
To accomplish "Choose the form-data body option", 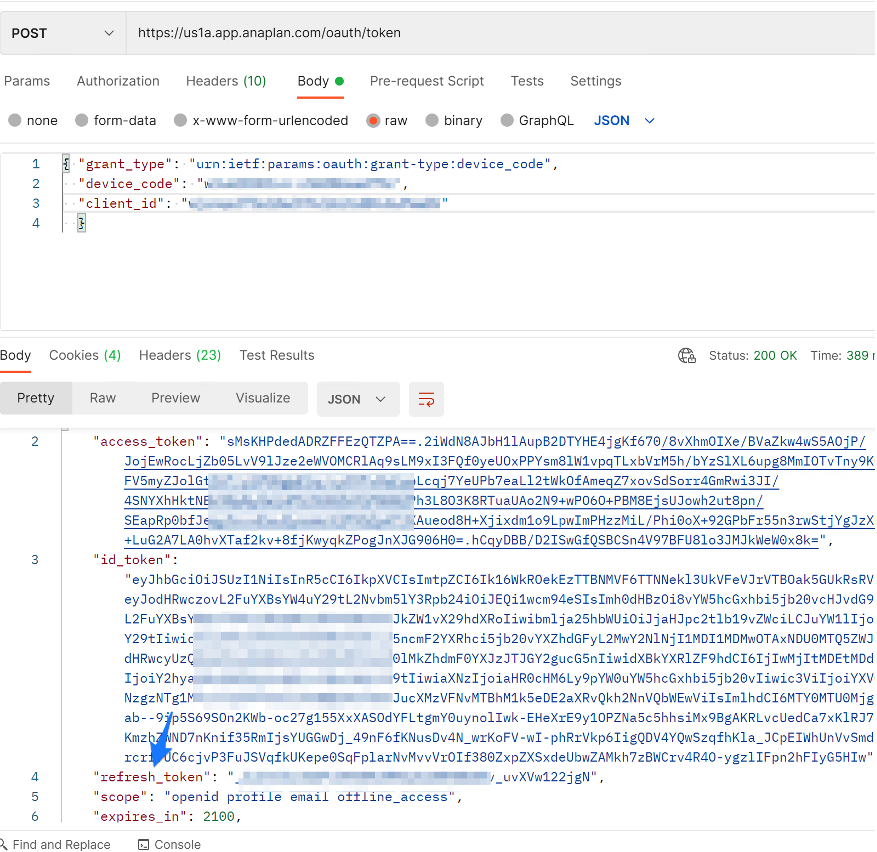I will click(116, 120).
